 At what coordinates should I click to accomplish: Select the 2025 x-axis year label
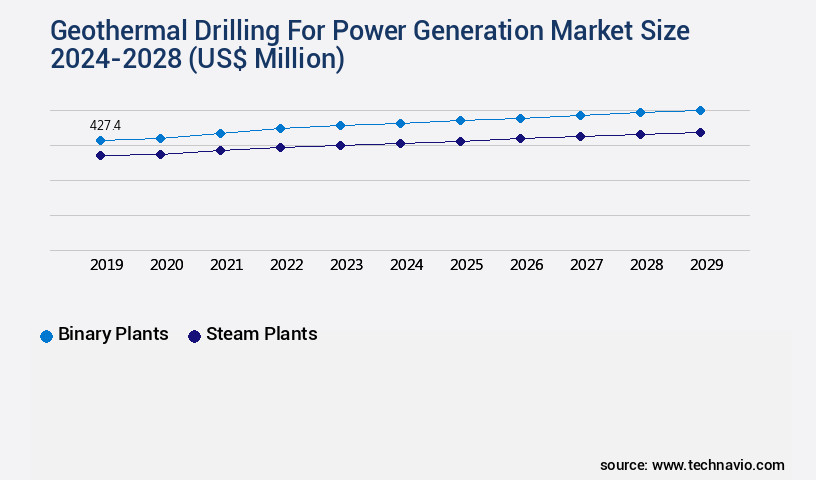[467, 265]
